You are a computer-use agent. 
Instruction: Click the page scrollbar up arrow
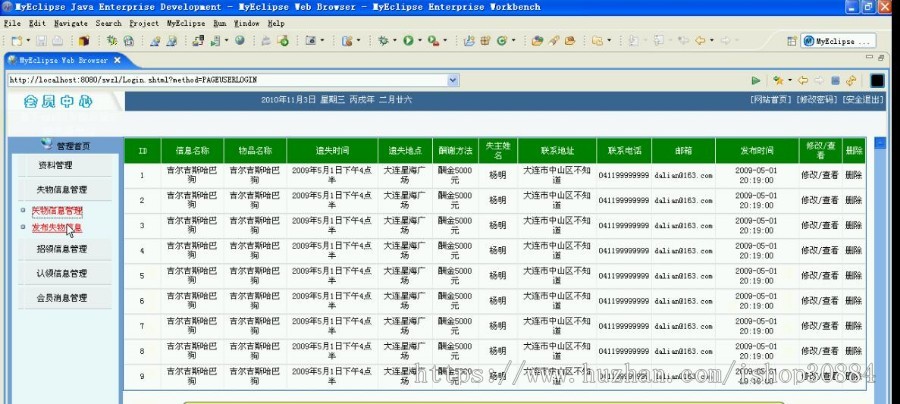click(x=880, y=143)
